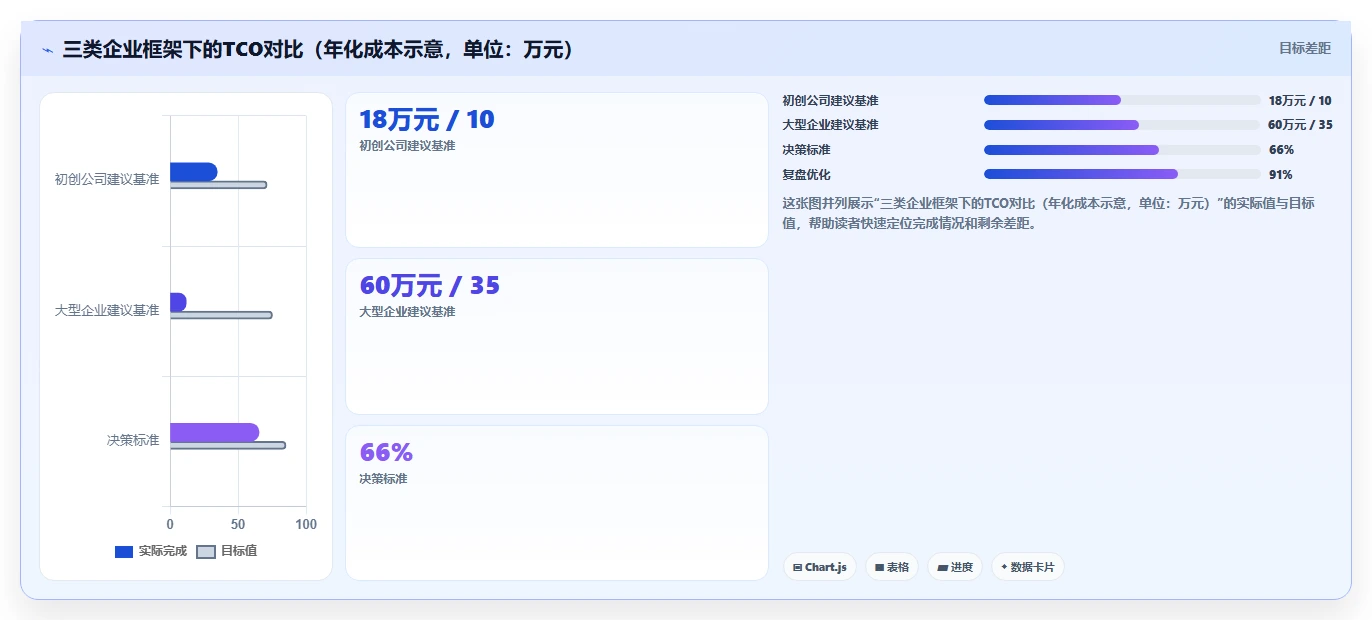Viewport: 1372px width, 620px height.
Task: Click the purple actual bar for 决策标准
Action: pos(214,432)
